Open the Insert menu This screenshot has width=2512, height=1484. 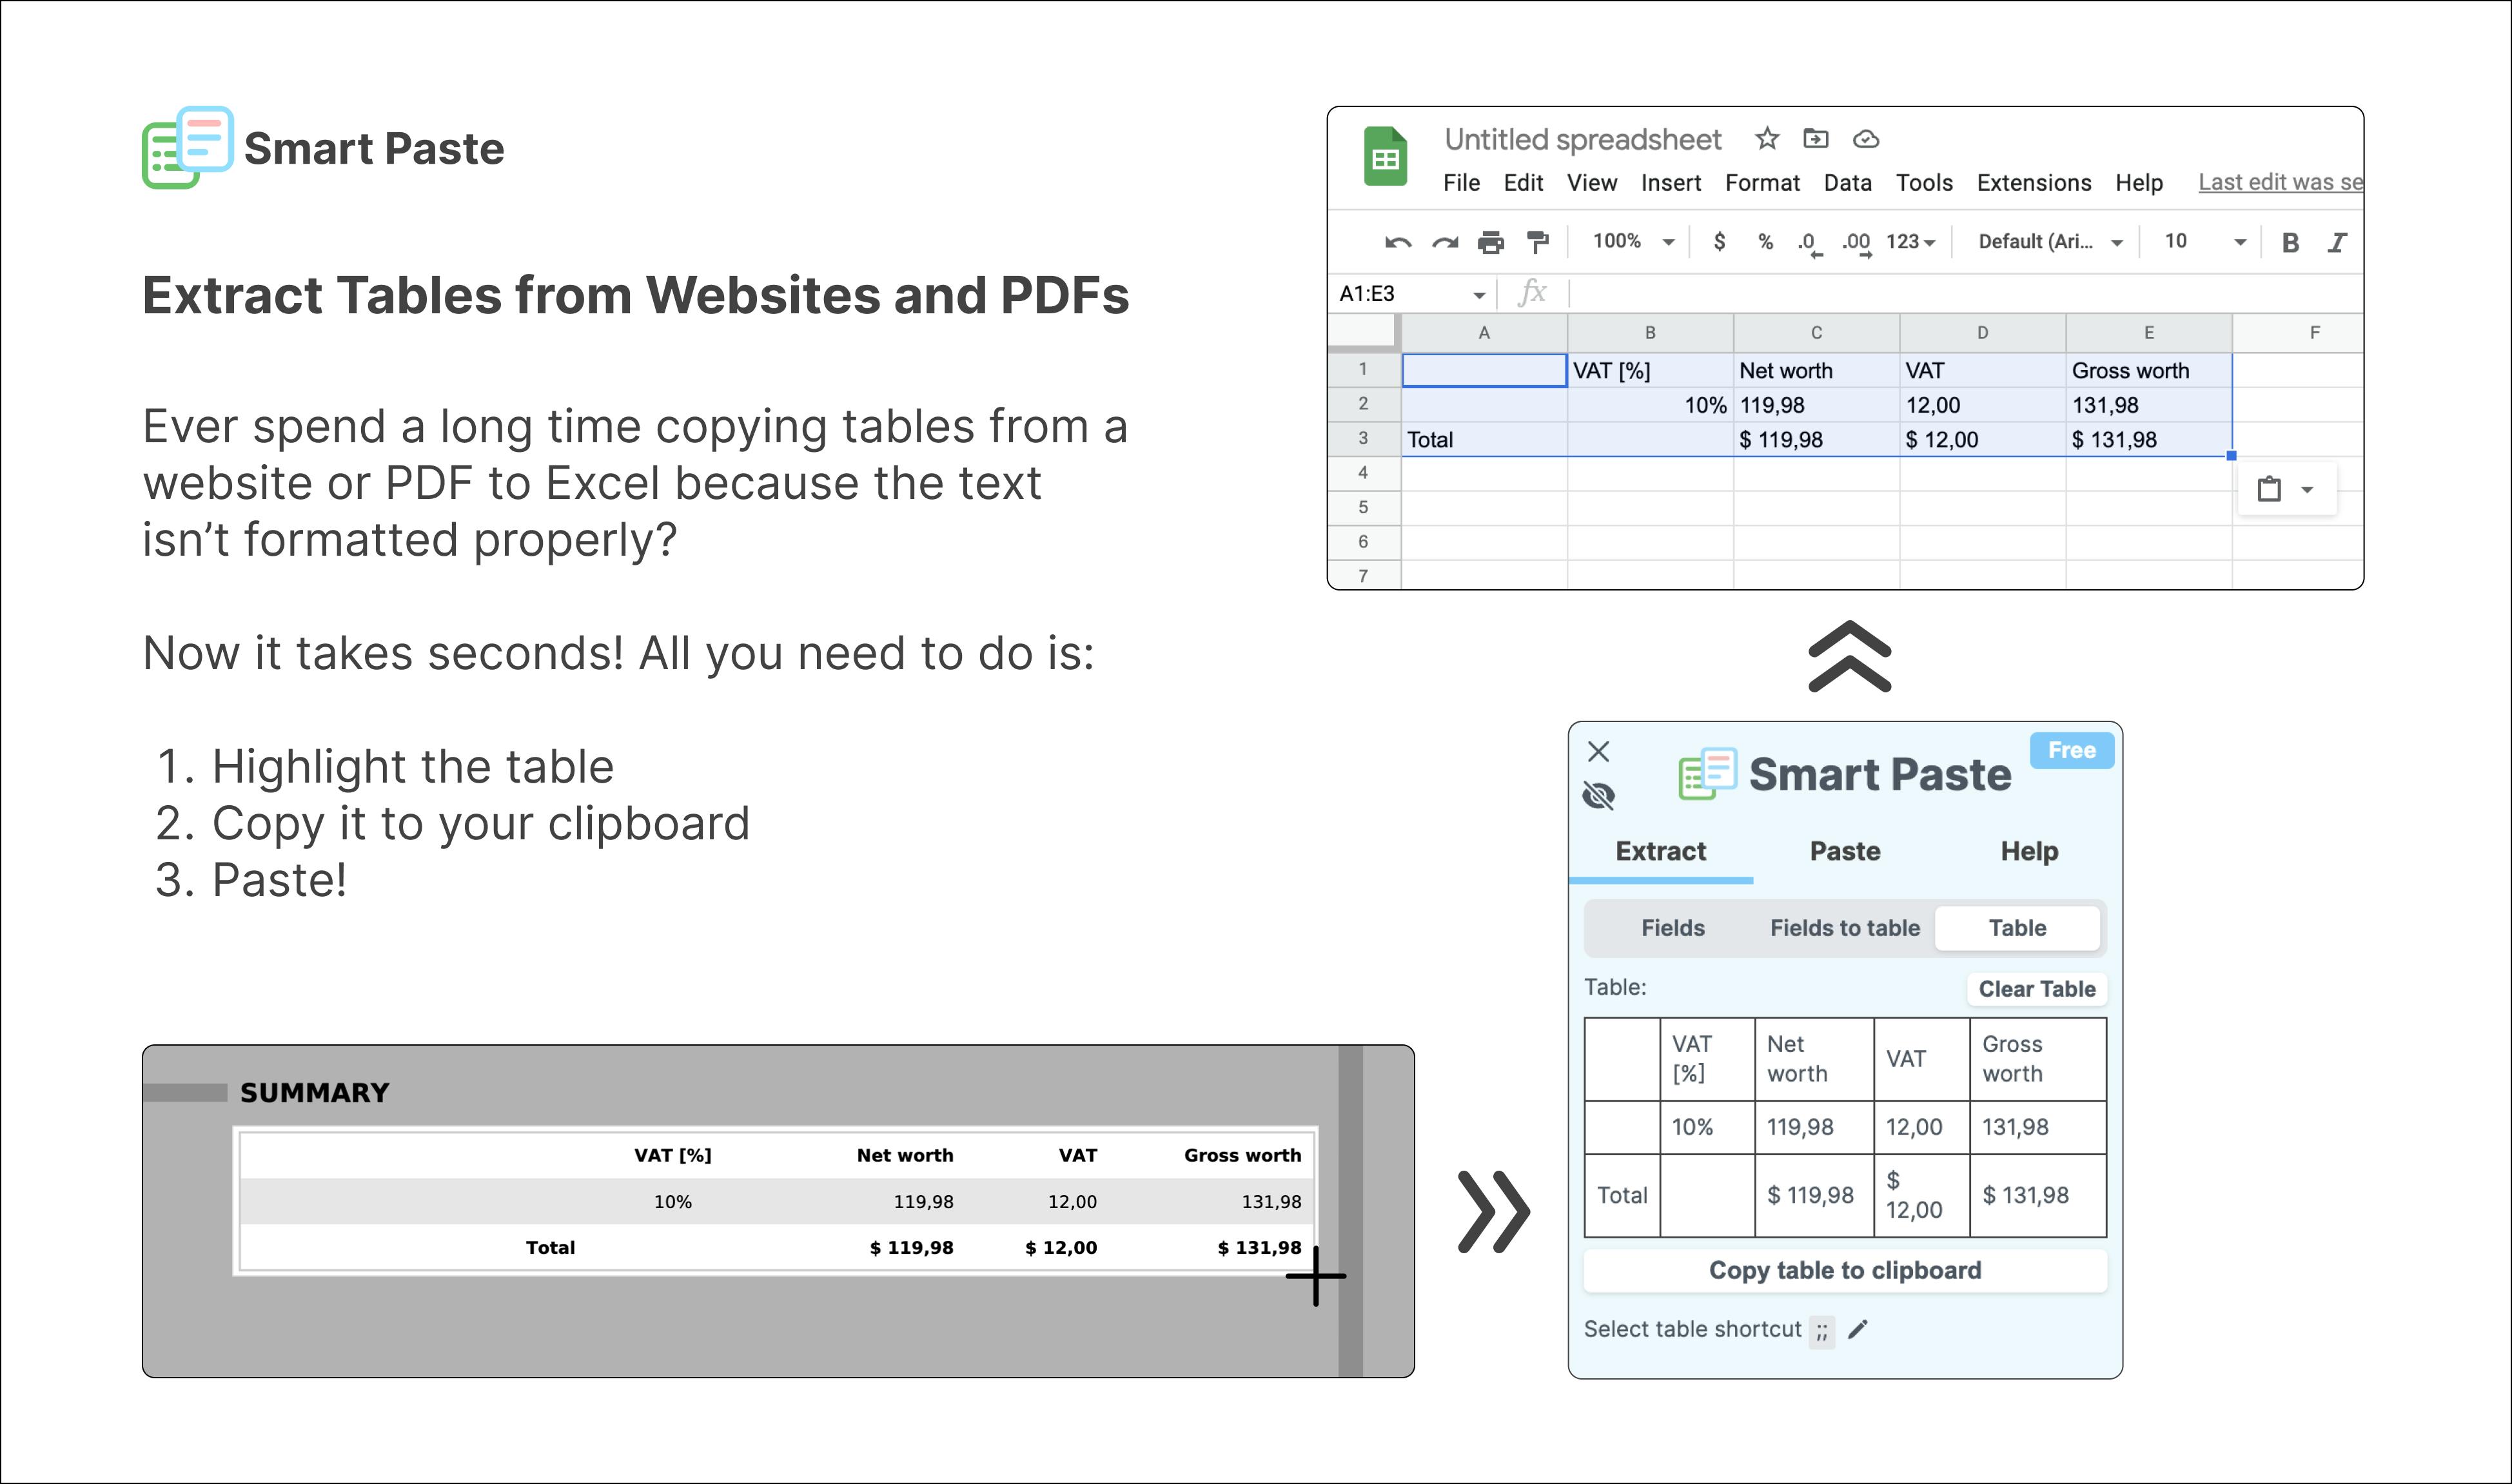[1671, 183]
